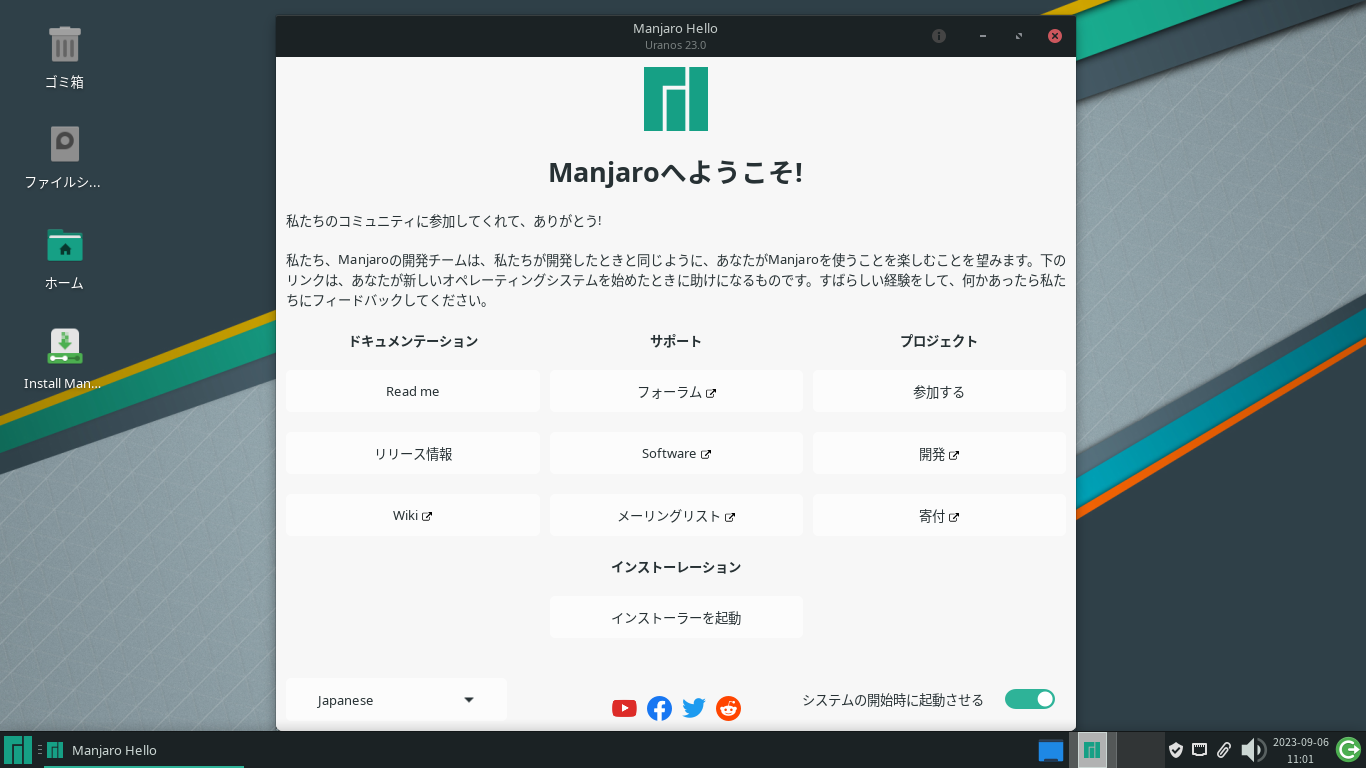Click the green logout session icon
The width and height of the screenshot is (1366, 768).
point(1348,749)
